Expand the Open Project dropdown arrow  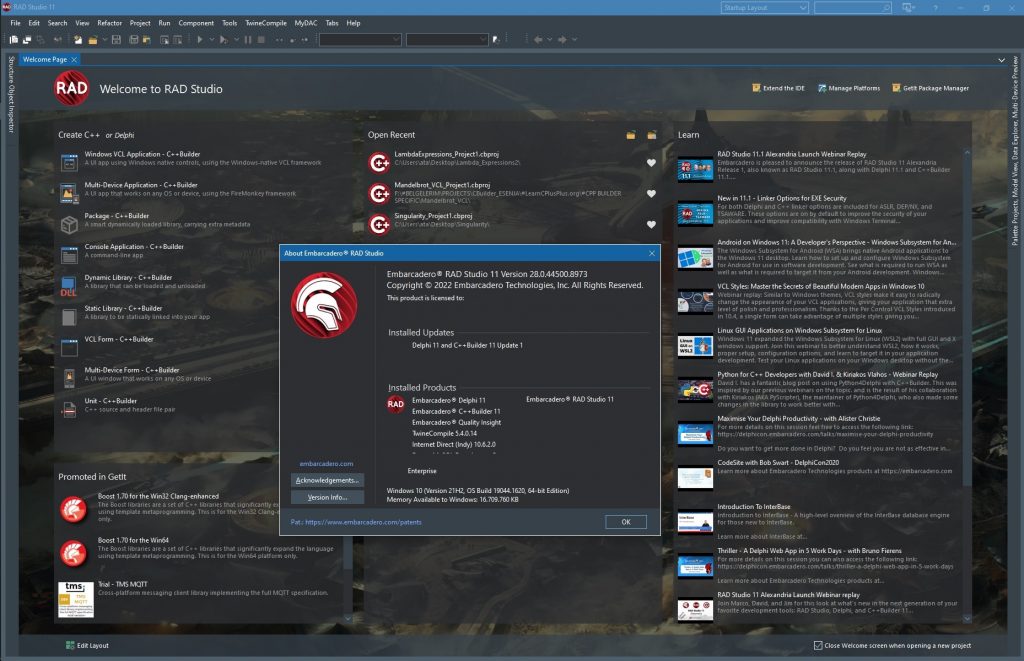click(x=104, y=40)
